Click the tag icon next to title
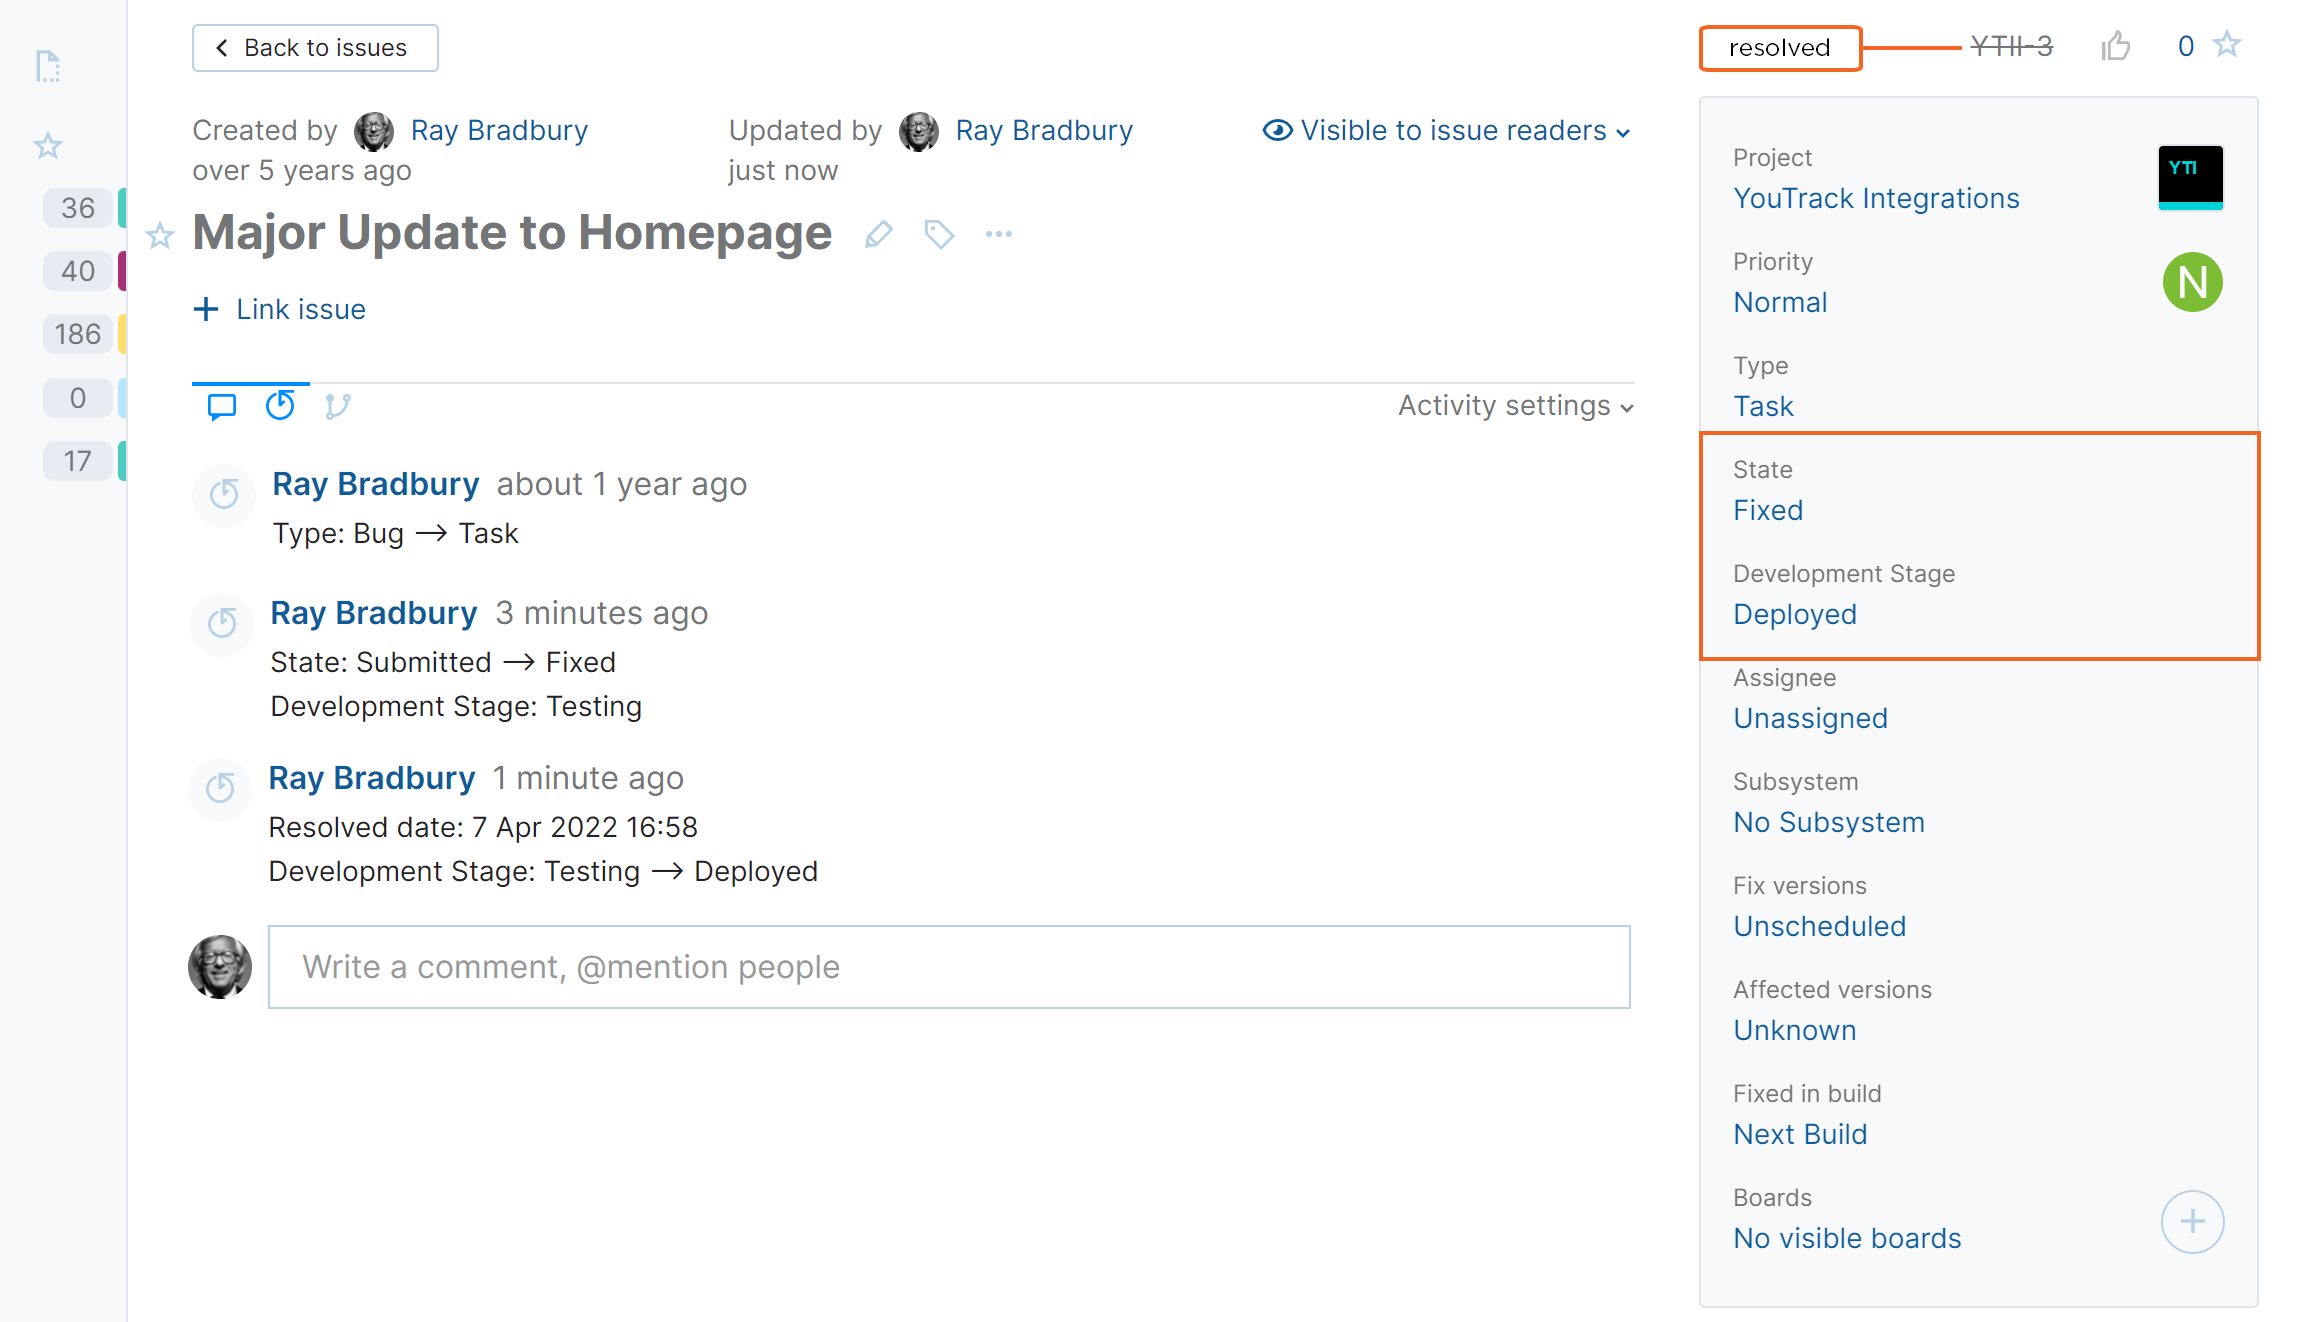The height and width of the screenshot is (1322, 2323). tap(938, 234)
